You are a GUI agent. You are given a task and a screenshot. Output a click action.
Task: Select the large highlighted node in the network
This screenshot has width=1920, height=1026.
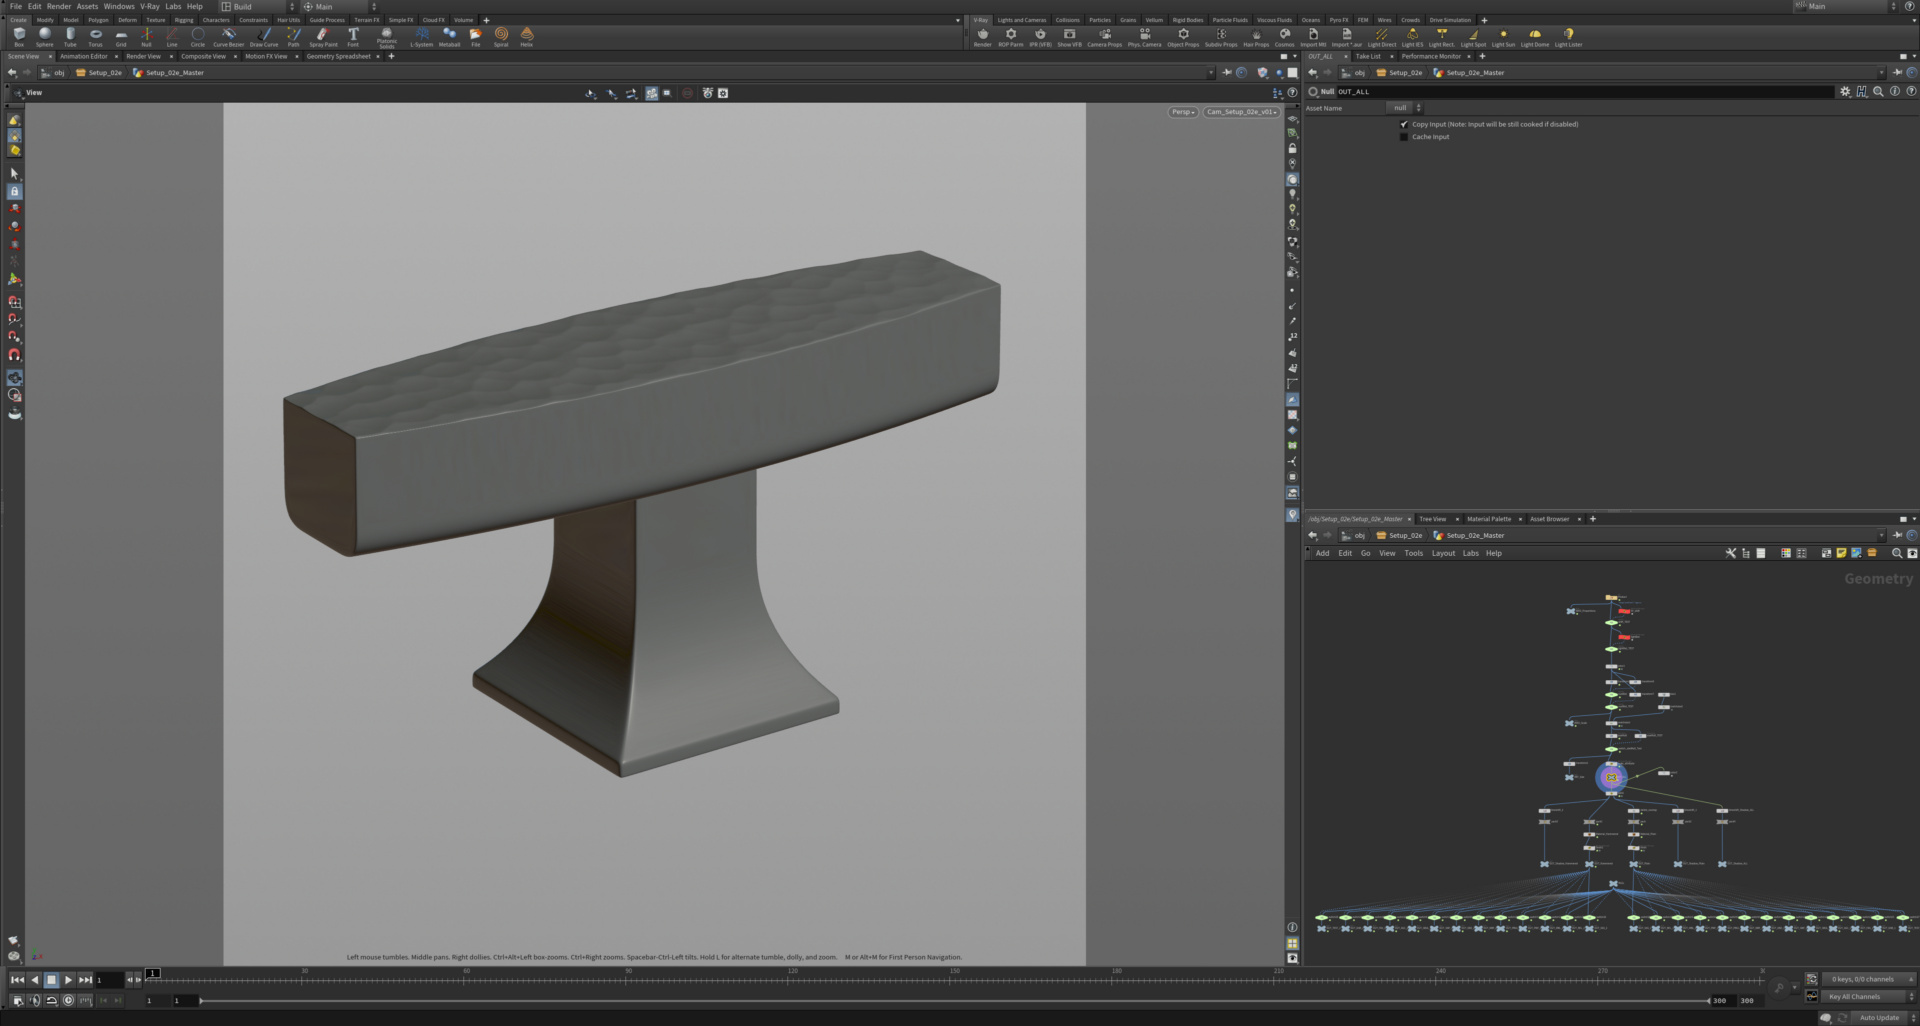[x=1611, y=777]
